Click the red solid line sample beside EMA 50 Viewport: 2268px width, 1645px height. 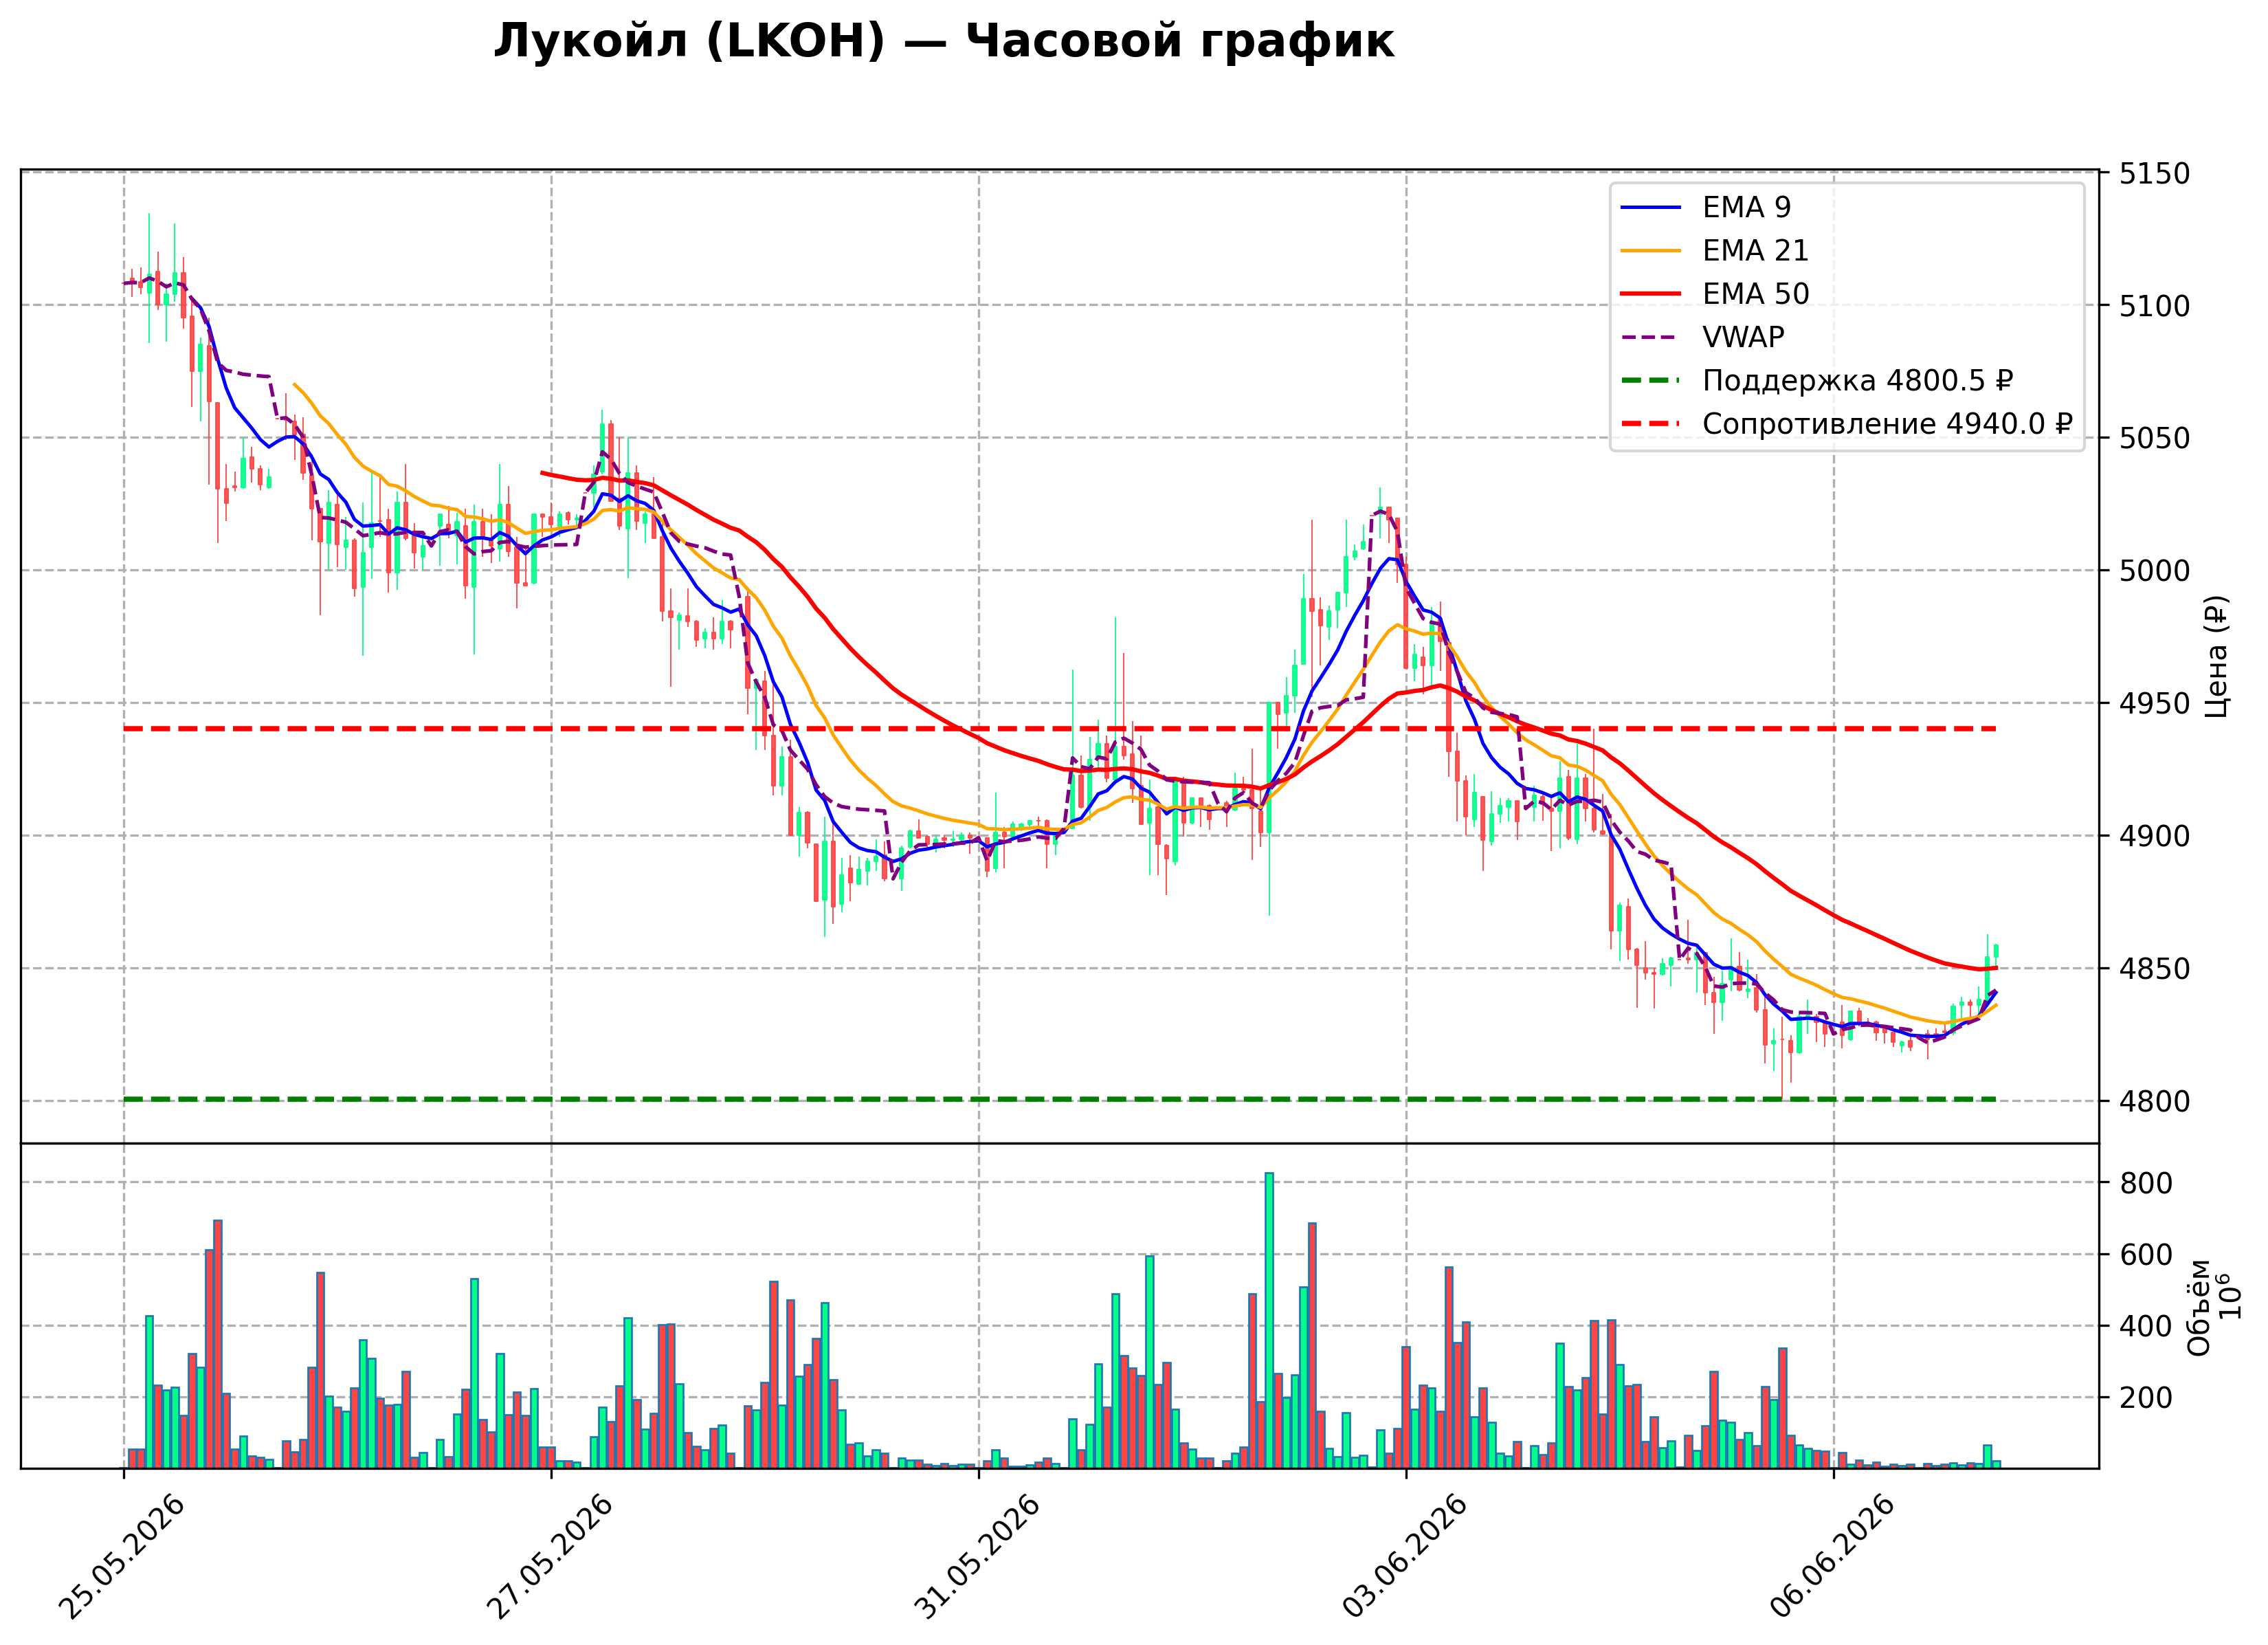(1651, 294)
